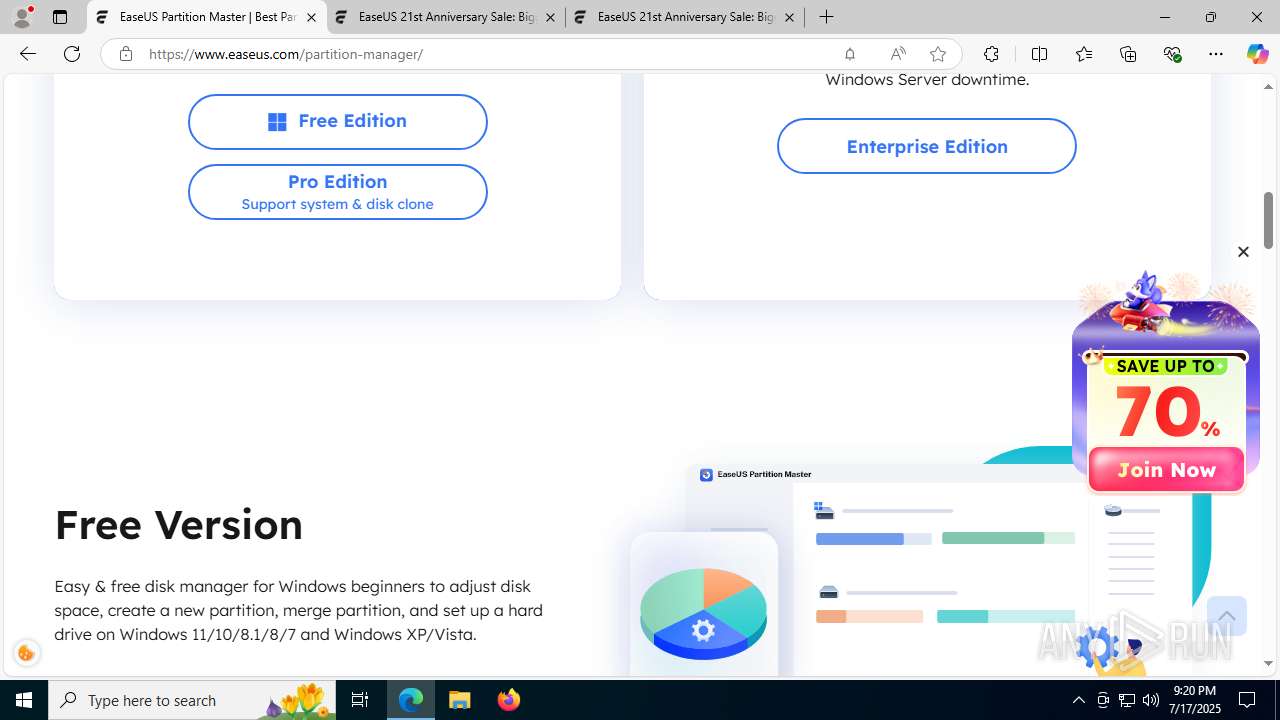Viewport: 1280px width, 720px height.
Task: Open Settings and more menu
Action: 1216,54
